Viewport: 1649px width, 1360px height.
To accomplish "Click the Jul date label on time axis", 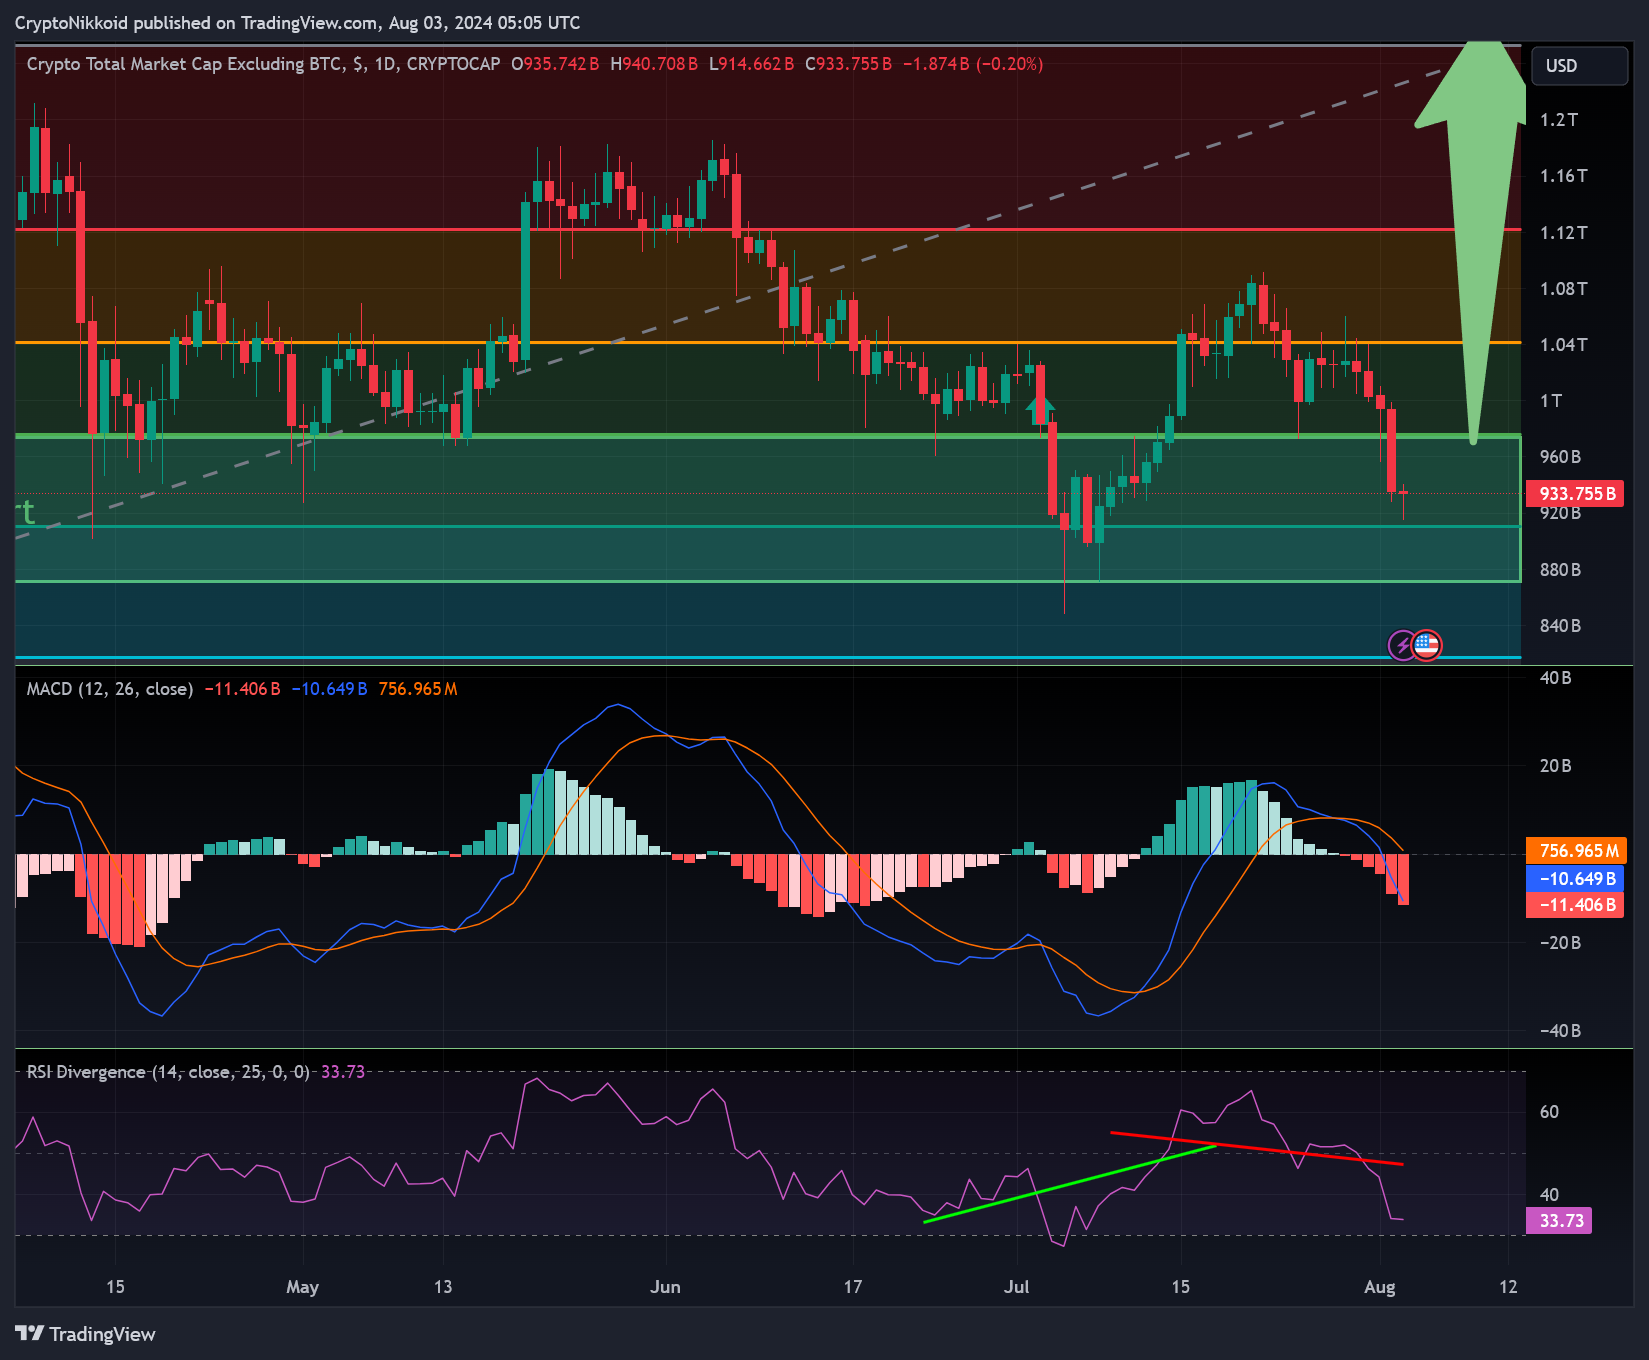I will click(1017, 1287).
